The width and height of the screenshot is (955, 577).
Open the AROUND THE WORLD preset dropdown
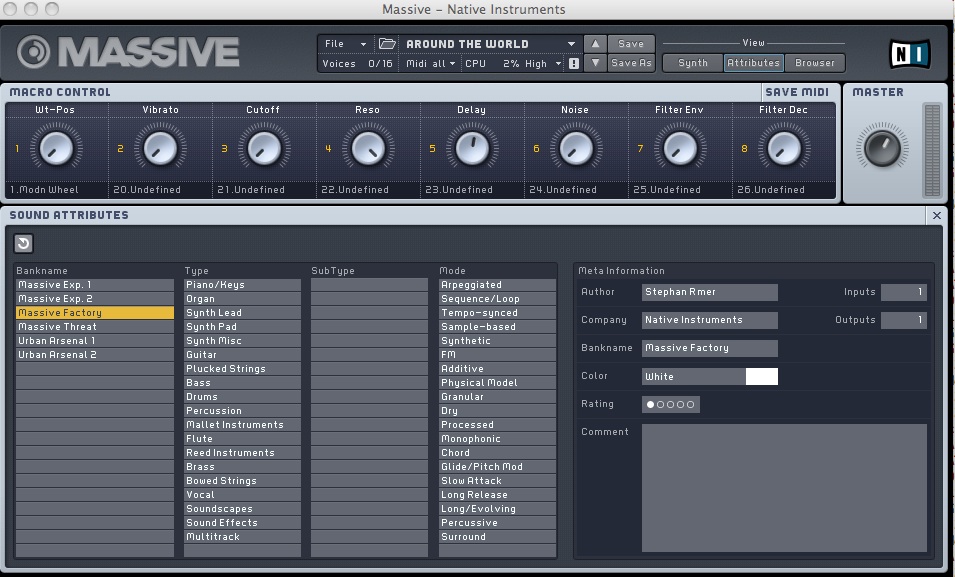(x=490, y=44)
